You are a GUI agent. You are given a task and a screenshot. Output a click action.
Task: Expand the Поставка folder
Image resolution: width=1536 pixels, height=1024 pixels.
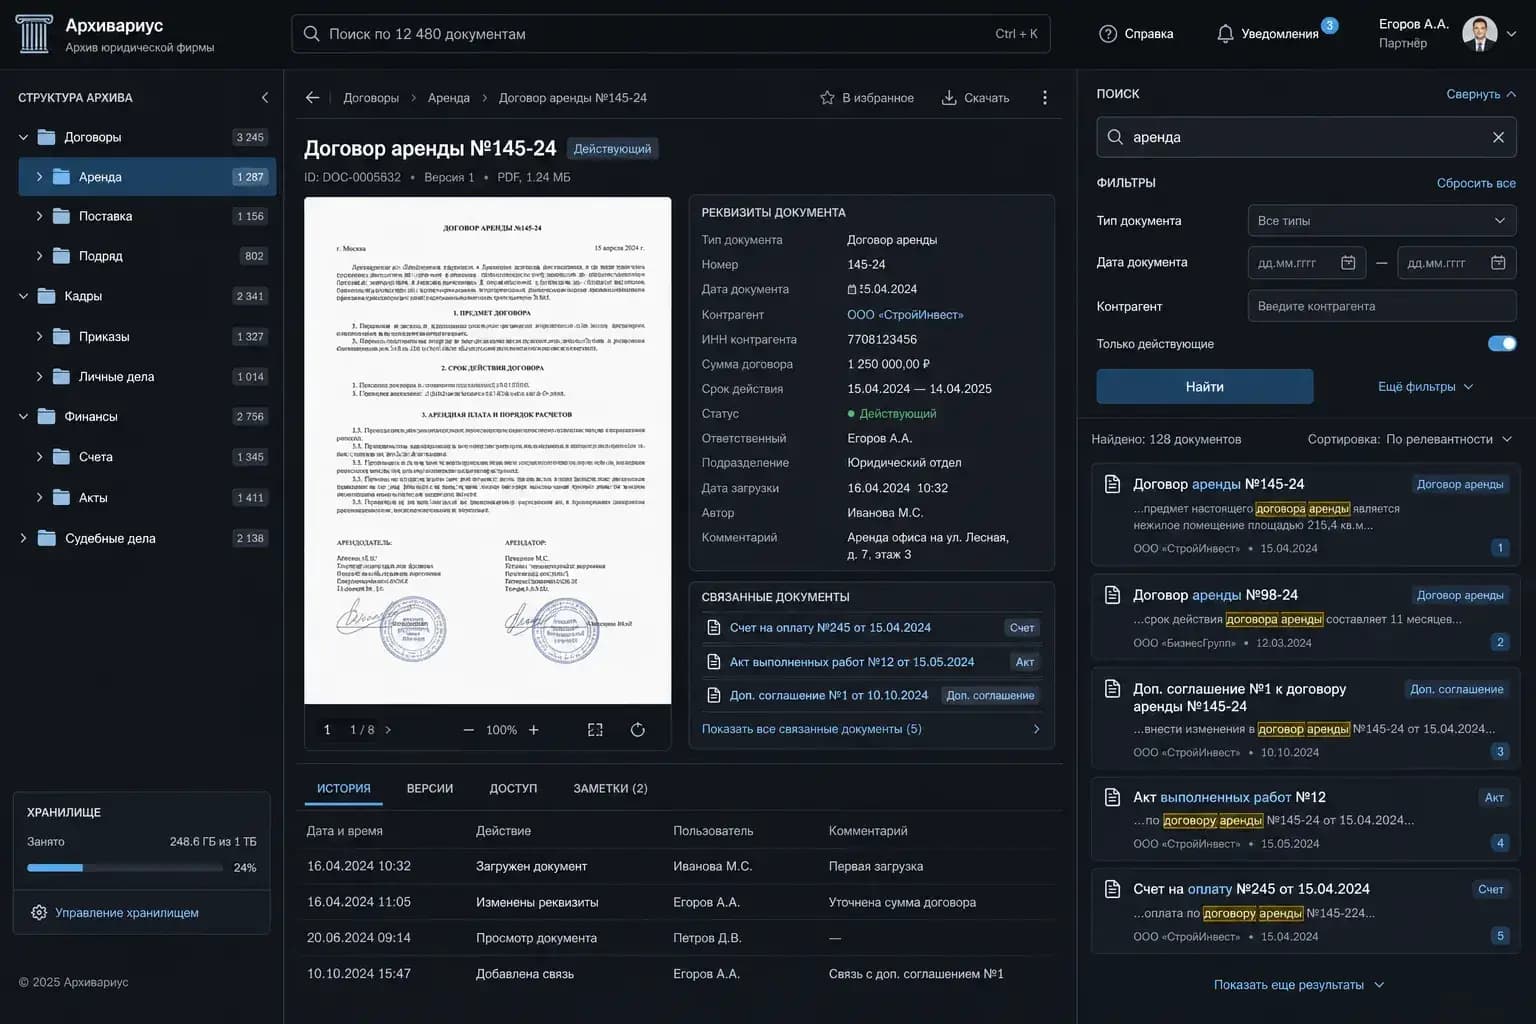[x=39, y=216]
